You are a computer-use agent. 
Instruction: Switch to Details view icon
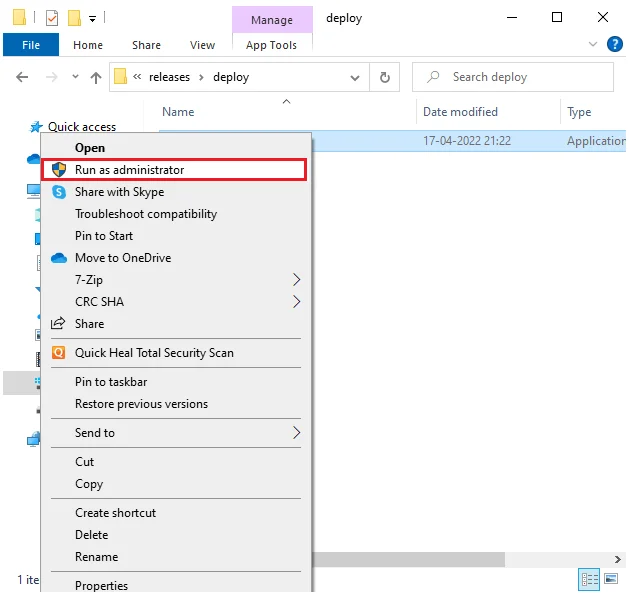[x=589, y=579]
